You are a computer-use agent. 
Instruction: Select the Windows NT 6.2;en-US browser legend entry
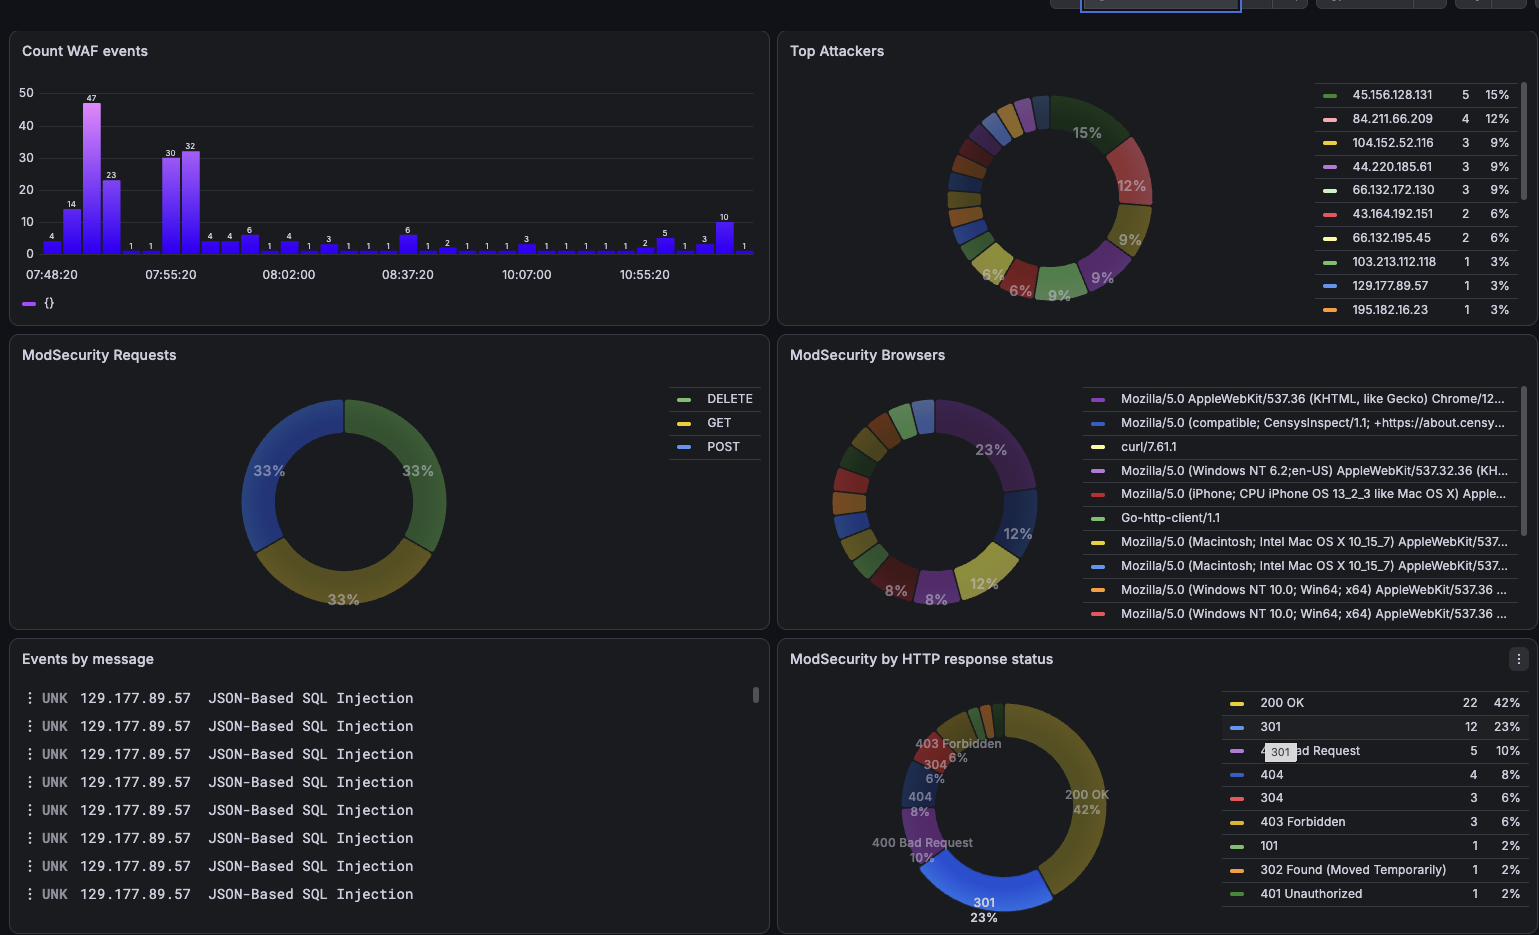[1314, 471]
